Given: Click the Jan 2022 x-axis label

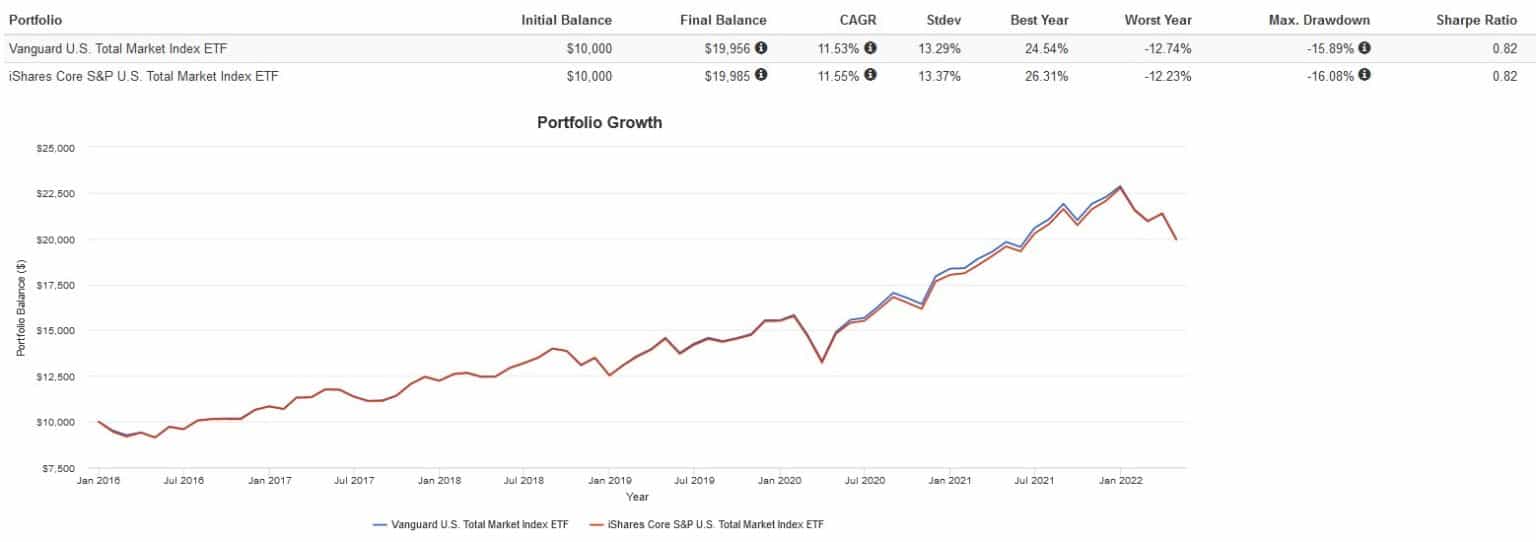Looking at the screenshot, I should [x=1120, y=481].
